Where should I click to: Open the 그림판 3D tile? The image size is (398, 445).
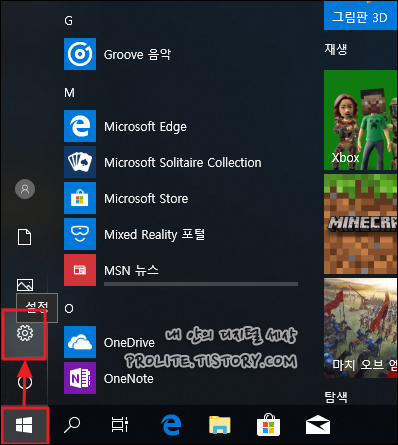[x=360, y=16]
